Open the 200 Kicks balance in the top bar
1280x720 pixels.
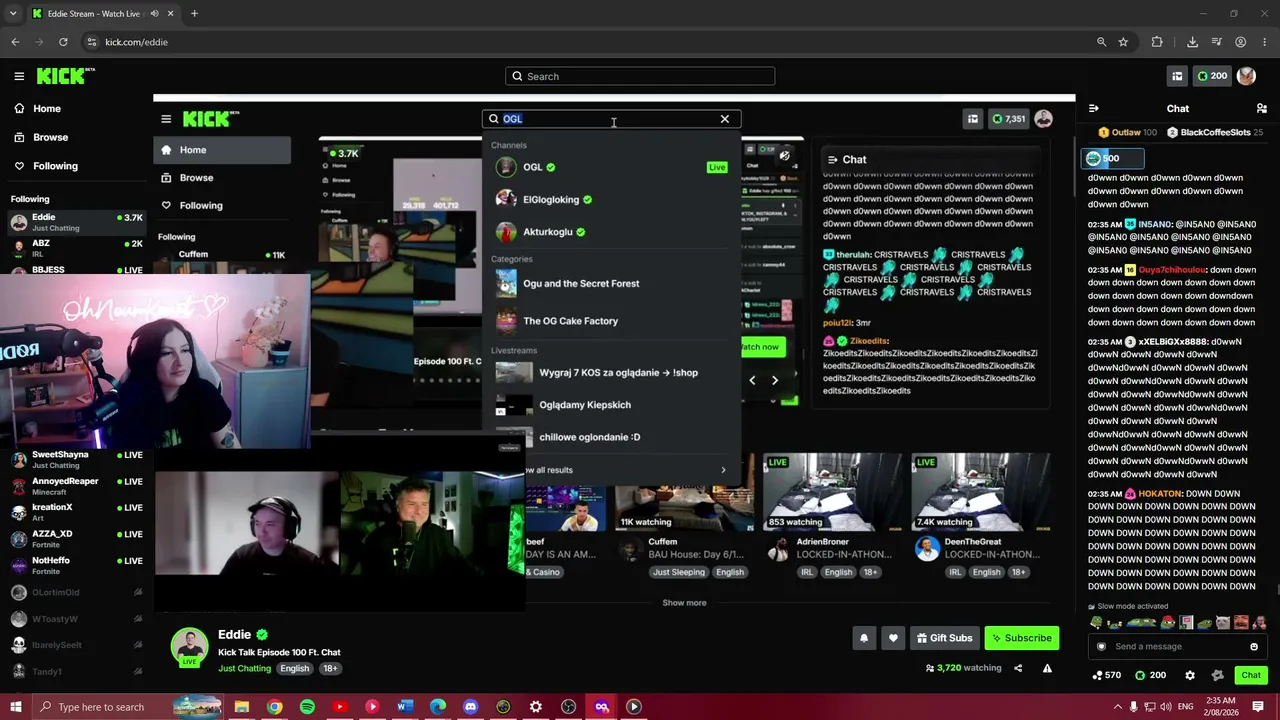pos(1211,76)
